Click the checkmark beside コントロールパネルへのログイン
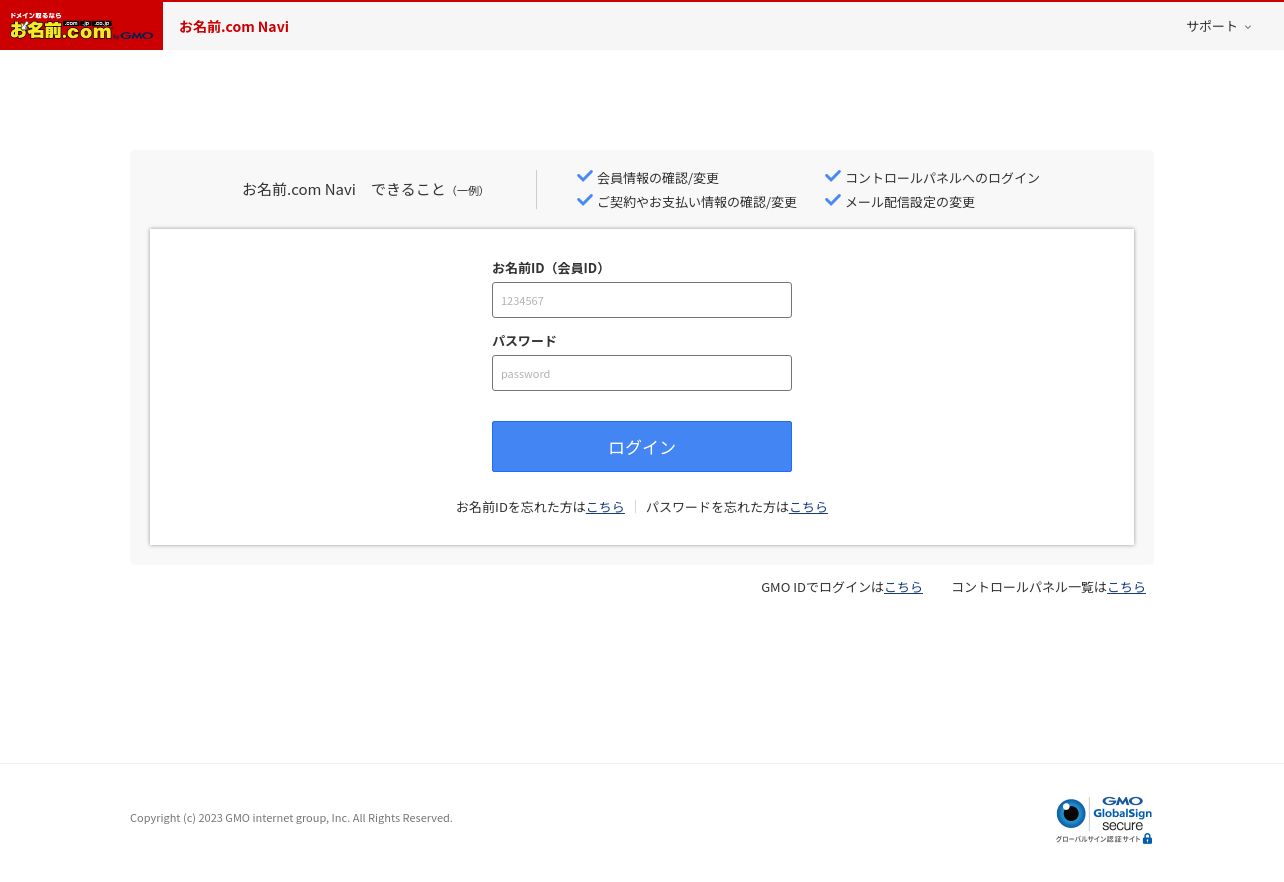The image size is (1284, 882). 833,176
